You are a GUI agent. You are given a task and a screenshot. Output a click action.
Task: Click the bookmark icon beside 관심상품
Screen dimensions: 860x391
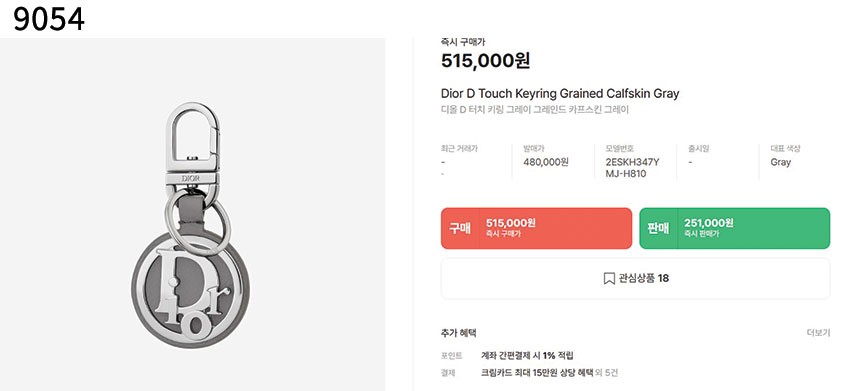pos(609,279)
